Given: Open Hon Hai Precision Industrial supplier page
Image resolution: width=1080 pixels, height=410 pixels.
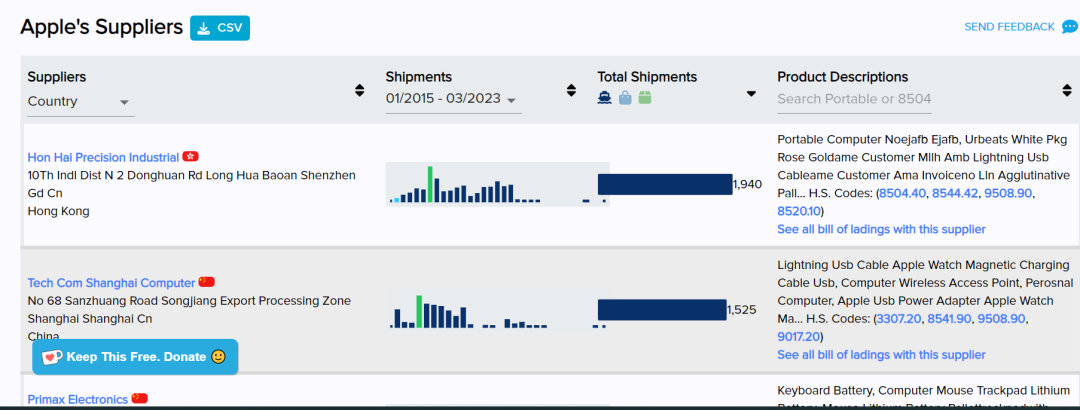Looking at the screenshot, I should click(103, 157).
